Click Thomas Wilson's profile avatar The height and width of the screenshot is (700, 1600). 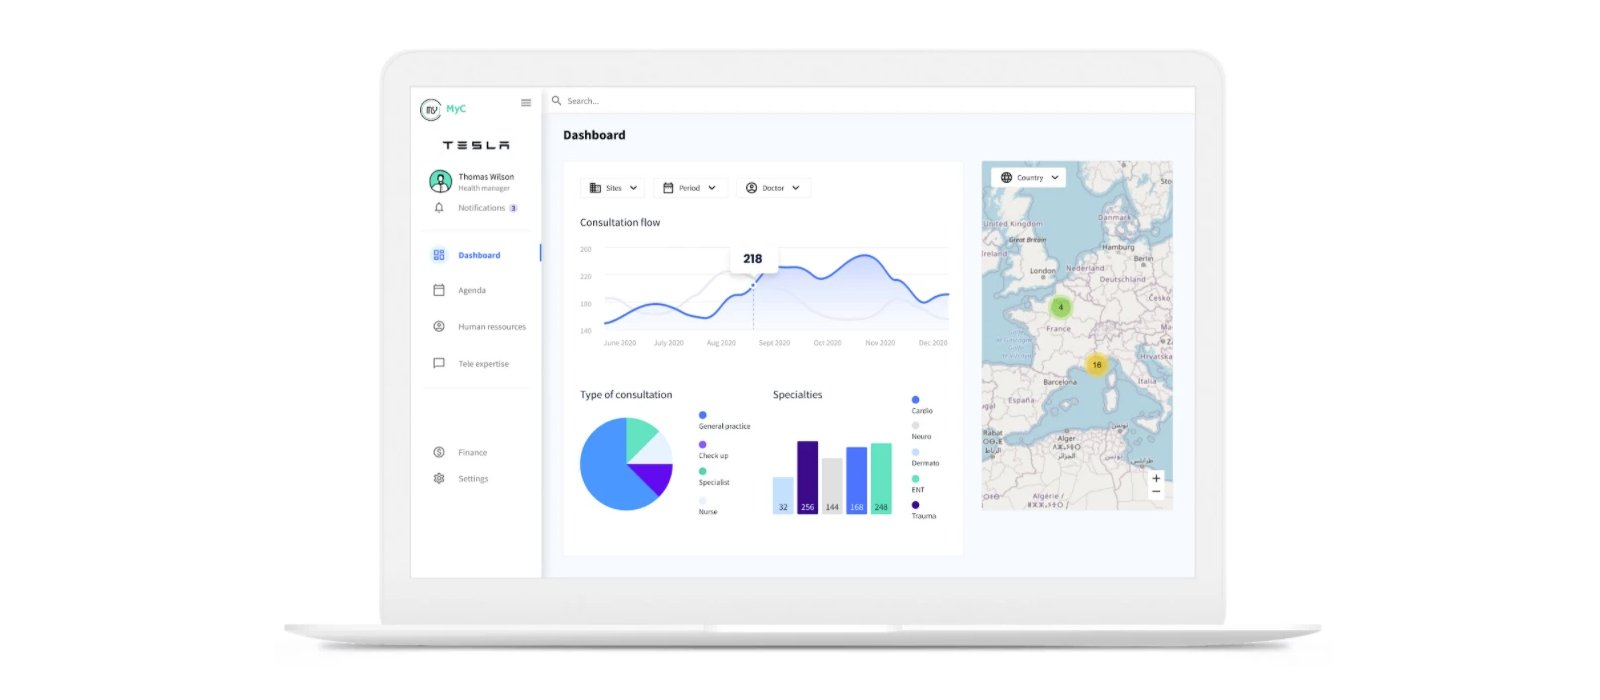click(x=440, y=181)
